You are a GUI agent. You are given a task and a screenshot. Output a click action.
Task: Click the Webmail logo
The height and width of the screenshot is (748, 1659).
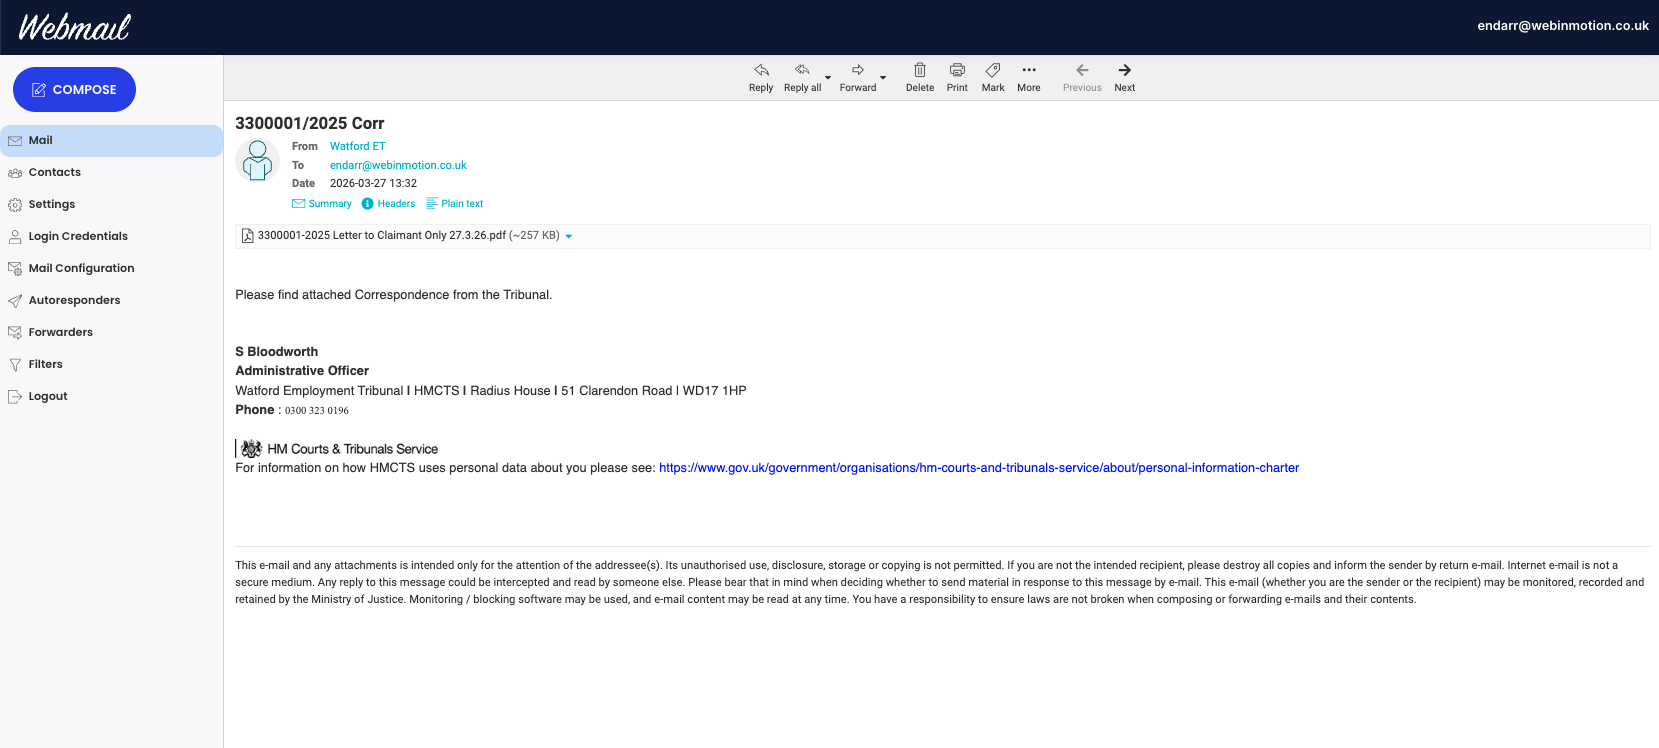tap(74, 27)
